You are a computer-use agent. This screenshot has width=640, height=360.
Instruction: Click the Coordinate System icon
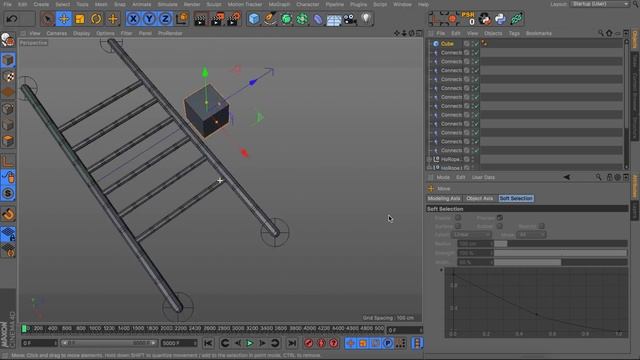(182, 19)
